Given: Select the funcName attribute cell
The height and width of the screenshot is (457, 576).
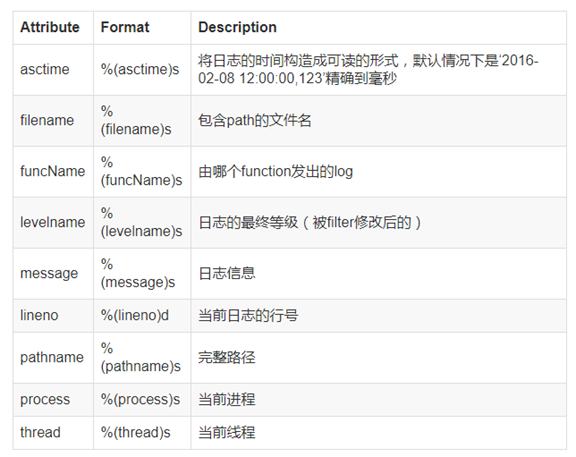Looking at the screenshot, I should pyautogui.click(x=53, y=171).
